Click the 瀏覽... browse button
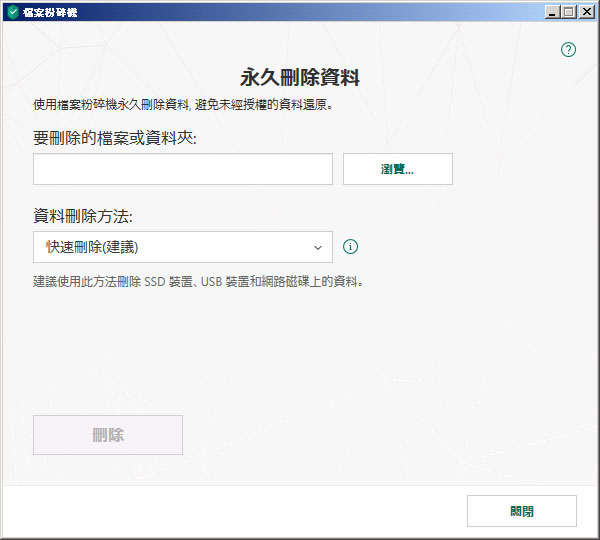 click(x=398, y=169)
